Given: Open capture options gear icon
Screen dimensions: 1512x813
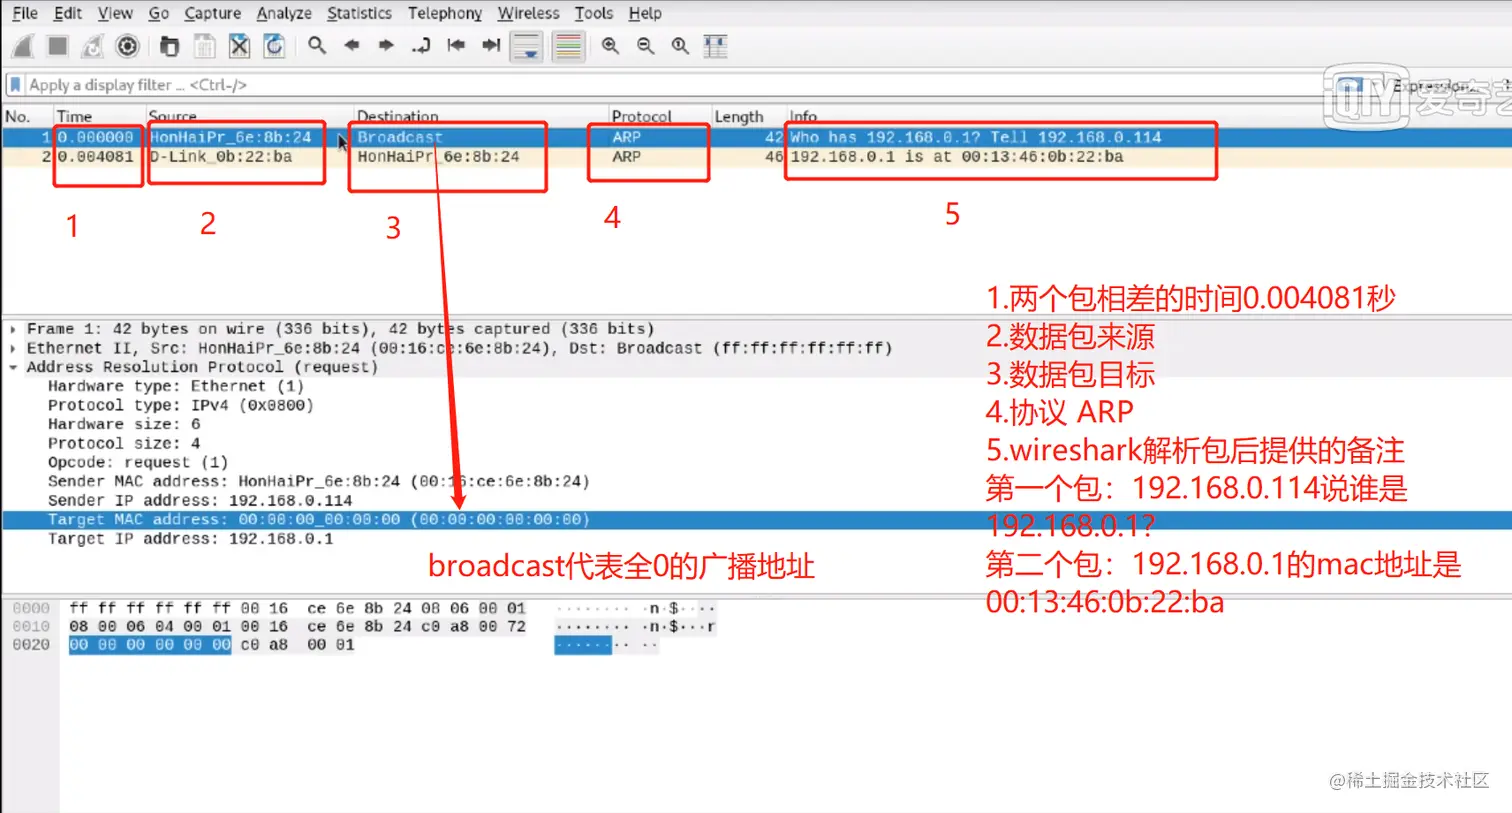Looking at the screenshot, I should point(127,46).
